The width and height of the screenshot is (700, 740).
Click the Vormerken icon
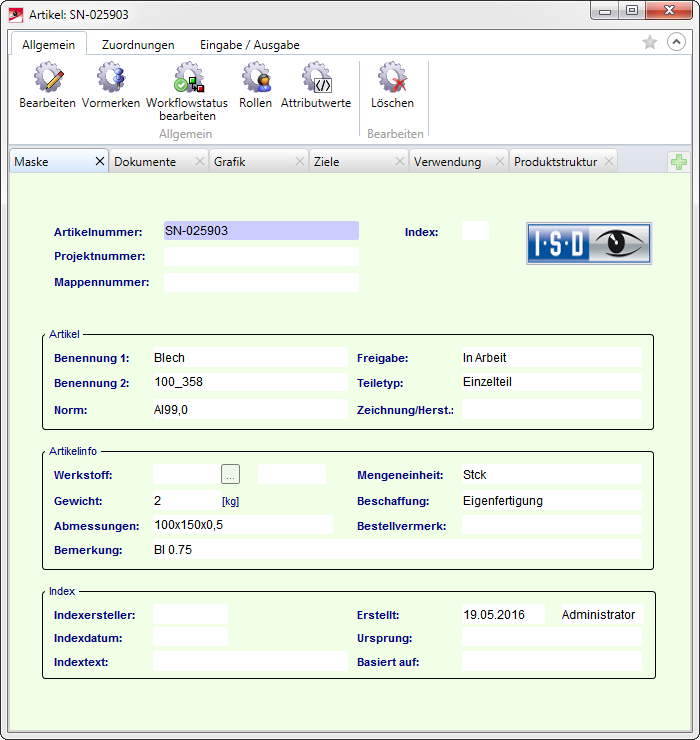(x=110, y=78)
